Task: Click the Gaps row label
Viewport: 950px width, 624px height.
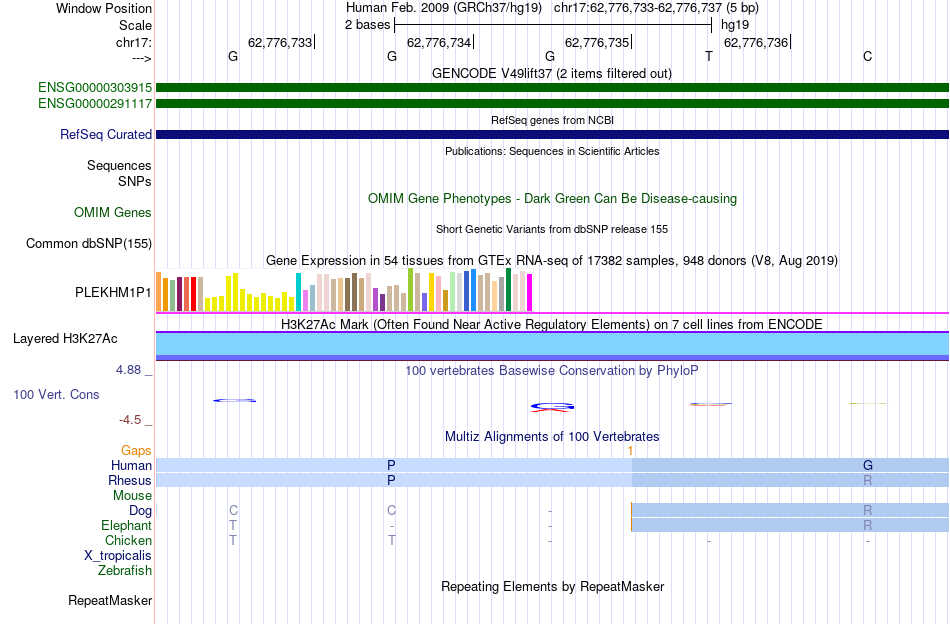Action: [x=136, y=450]
